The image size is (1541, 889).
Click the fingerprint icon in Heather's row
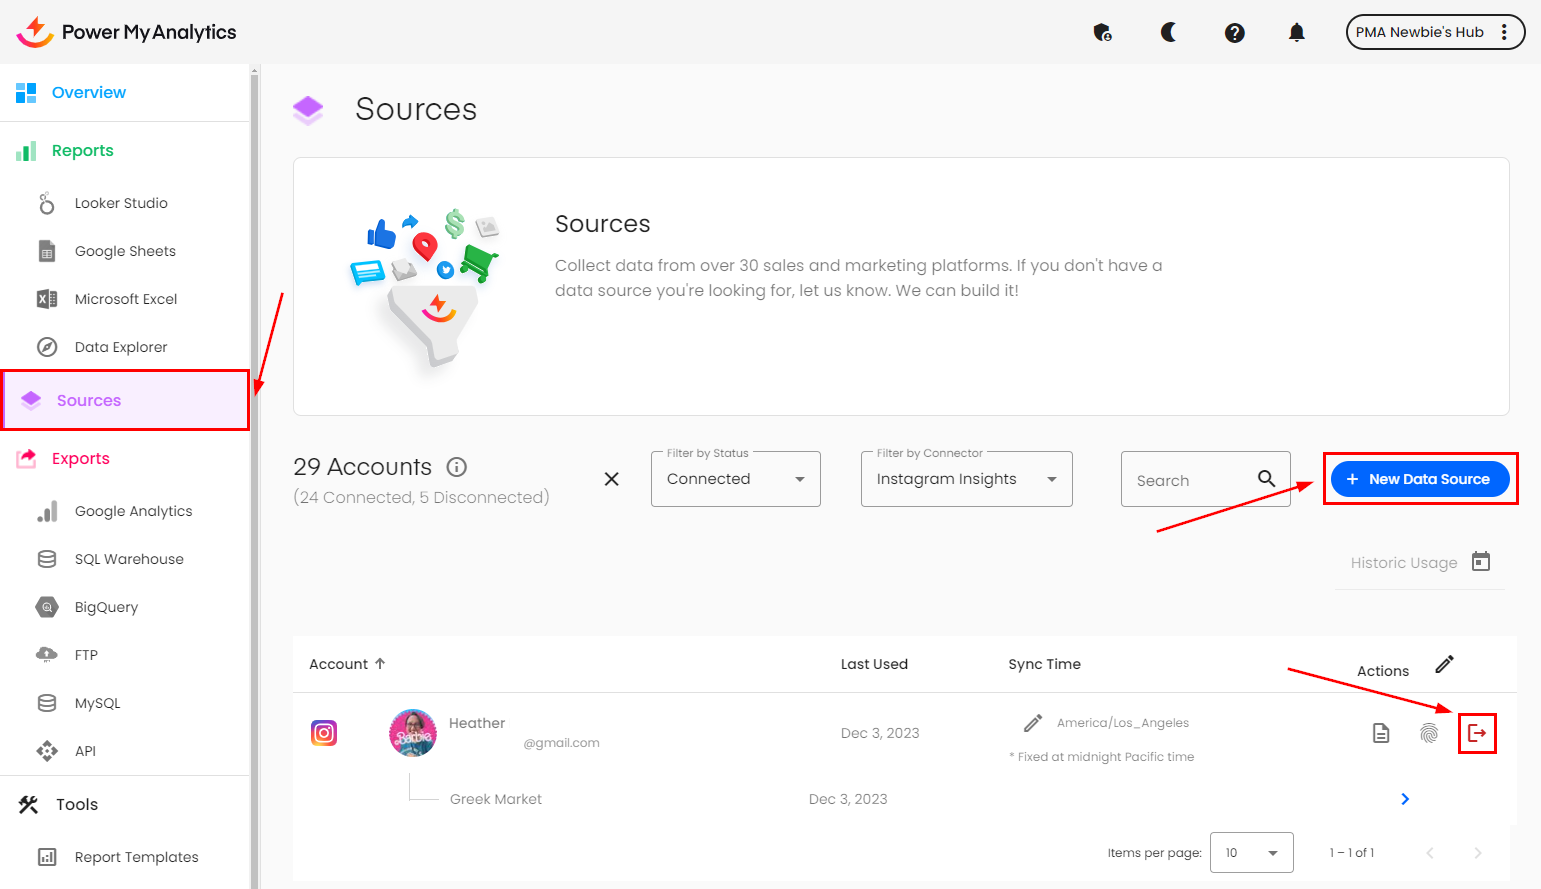coord(1429,733)
